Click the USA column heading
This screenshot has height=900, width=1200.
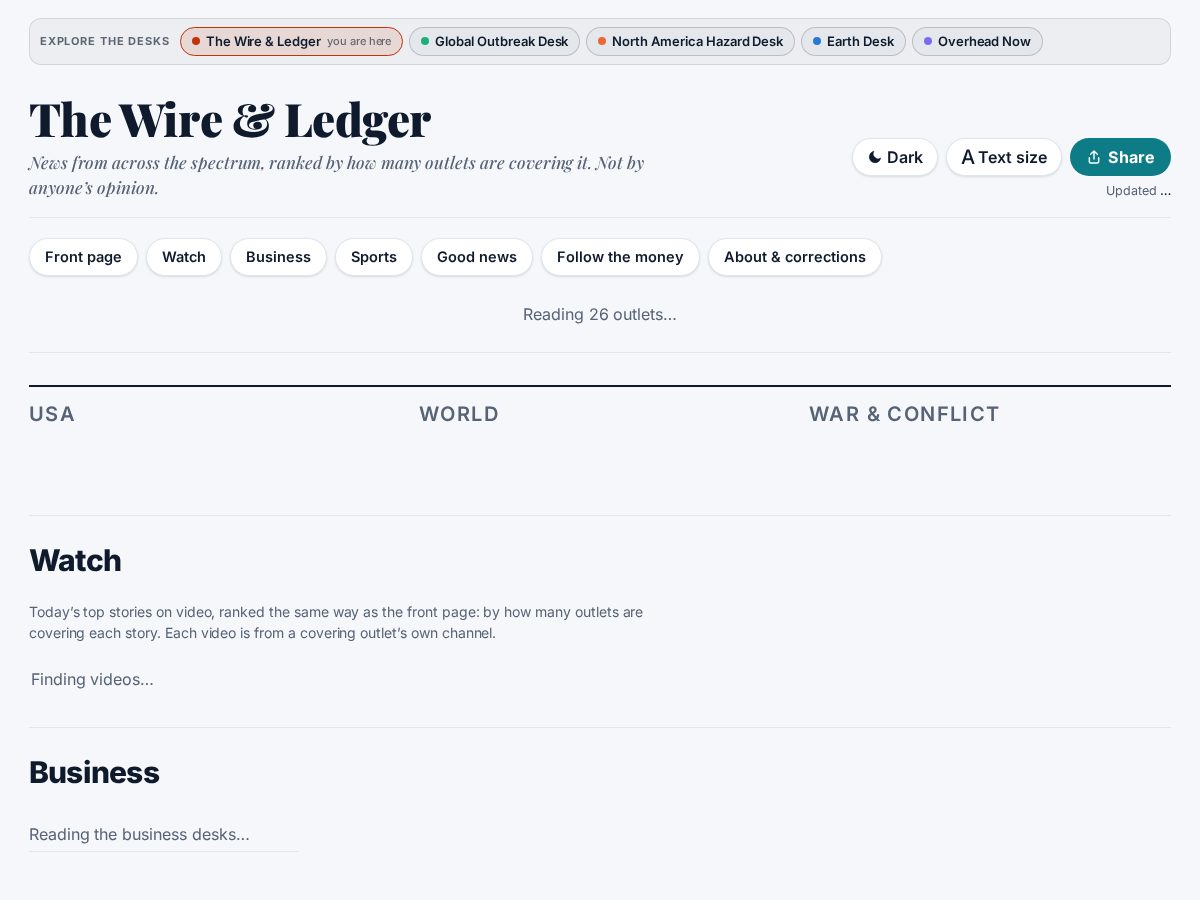click(52, 414)
